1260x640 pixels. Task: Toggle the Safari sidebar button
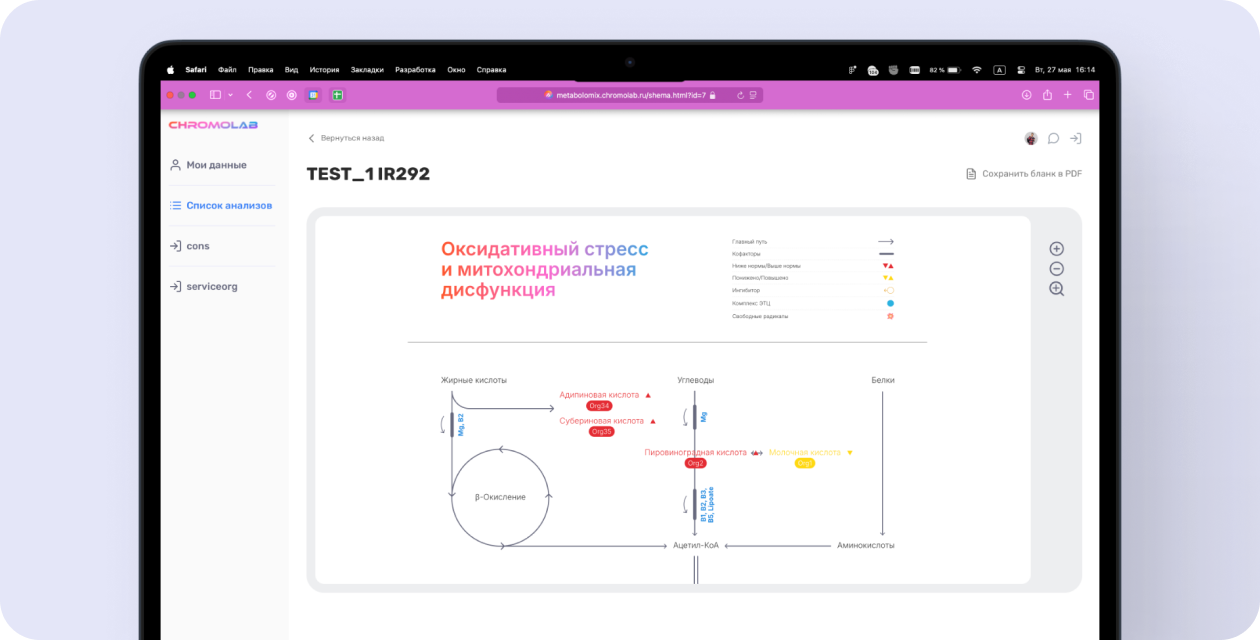tap(215, 95)
